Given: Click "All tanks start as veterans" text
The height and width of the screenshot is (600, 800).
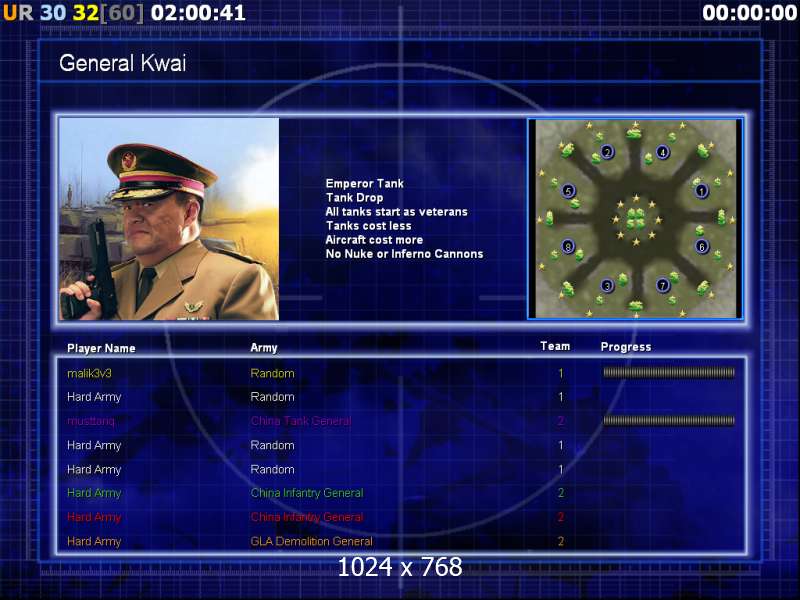Looking at the screenshot, I should (x=396, y=212).
